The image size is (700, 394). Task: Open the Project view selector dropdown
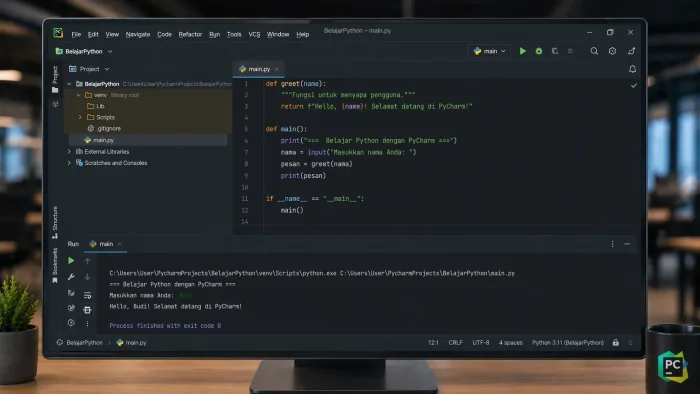89,69
